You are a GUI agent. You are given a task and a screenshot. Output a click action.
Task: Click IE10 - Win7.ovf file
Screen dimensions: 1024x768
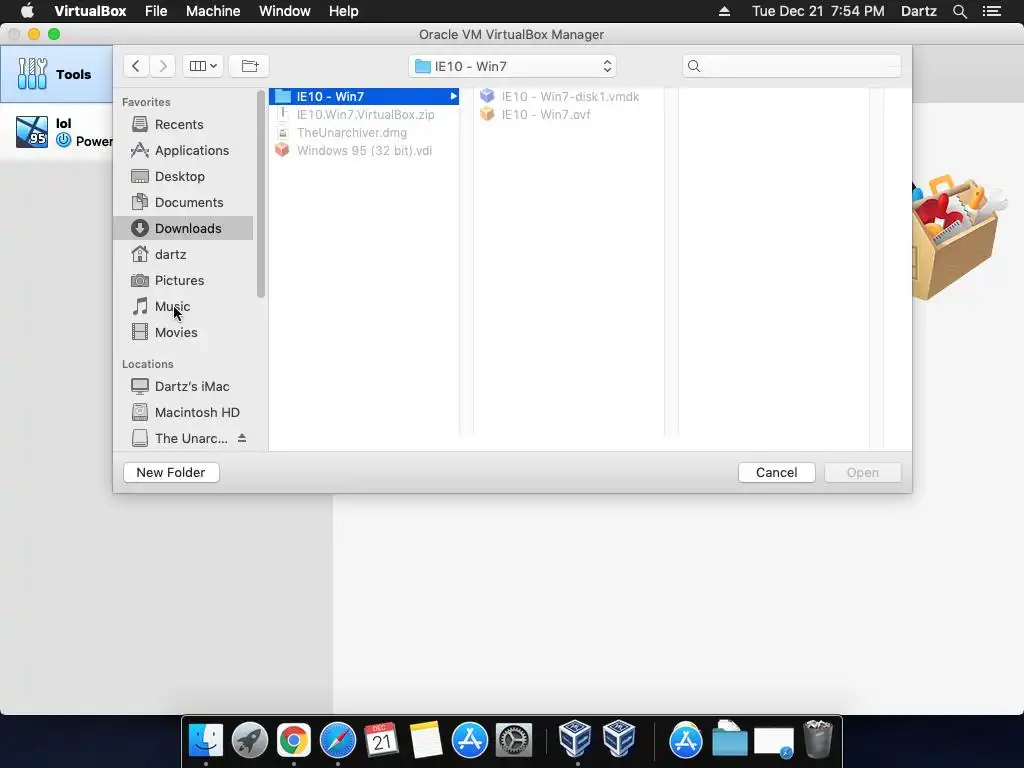pos(536,114)
